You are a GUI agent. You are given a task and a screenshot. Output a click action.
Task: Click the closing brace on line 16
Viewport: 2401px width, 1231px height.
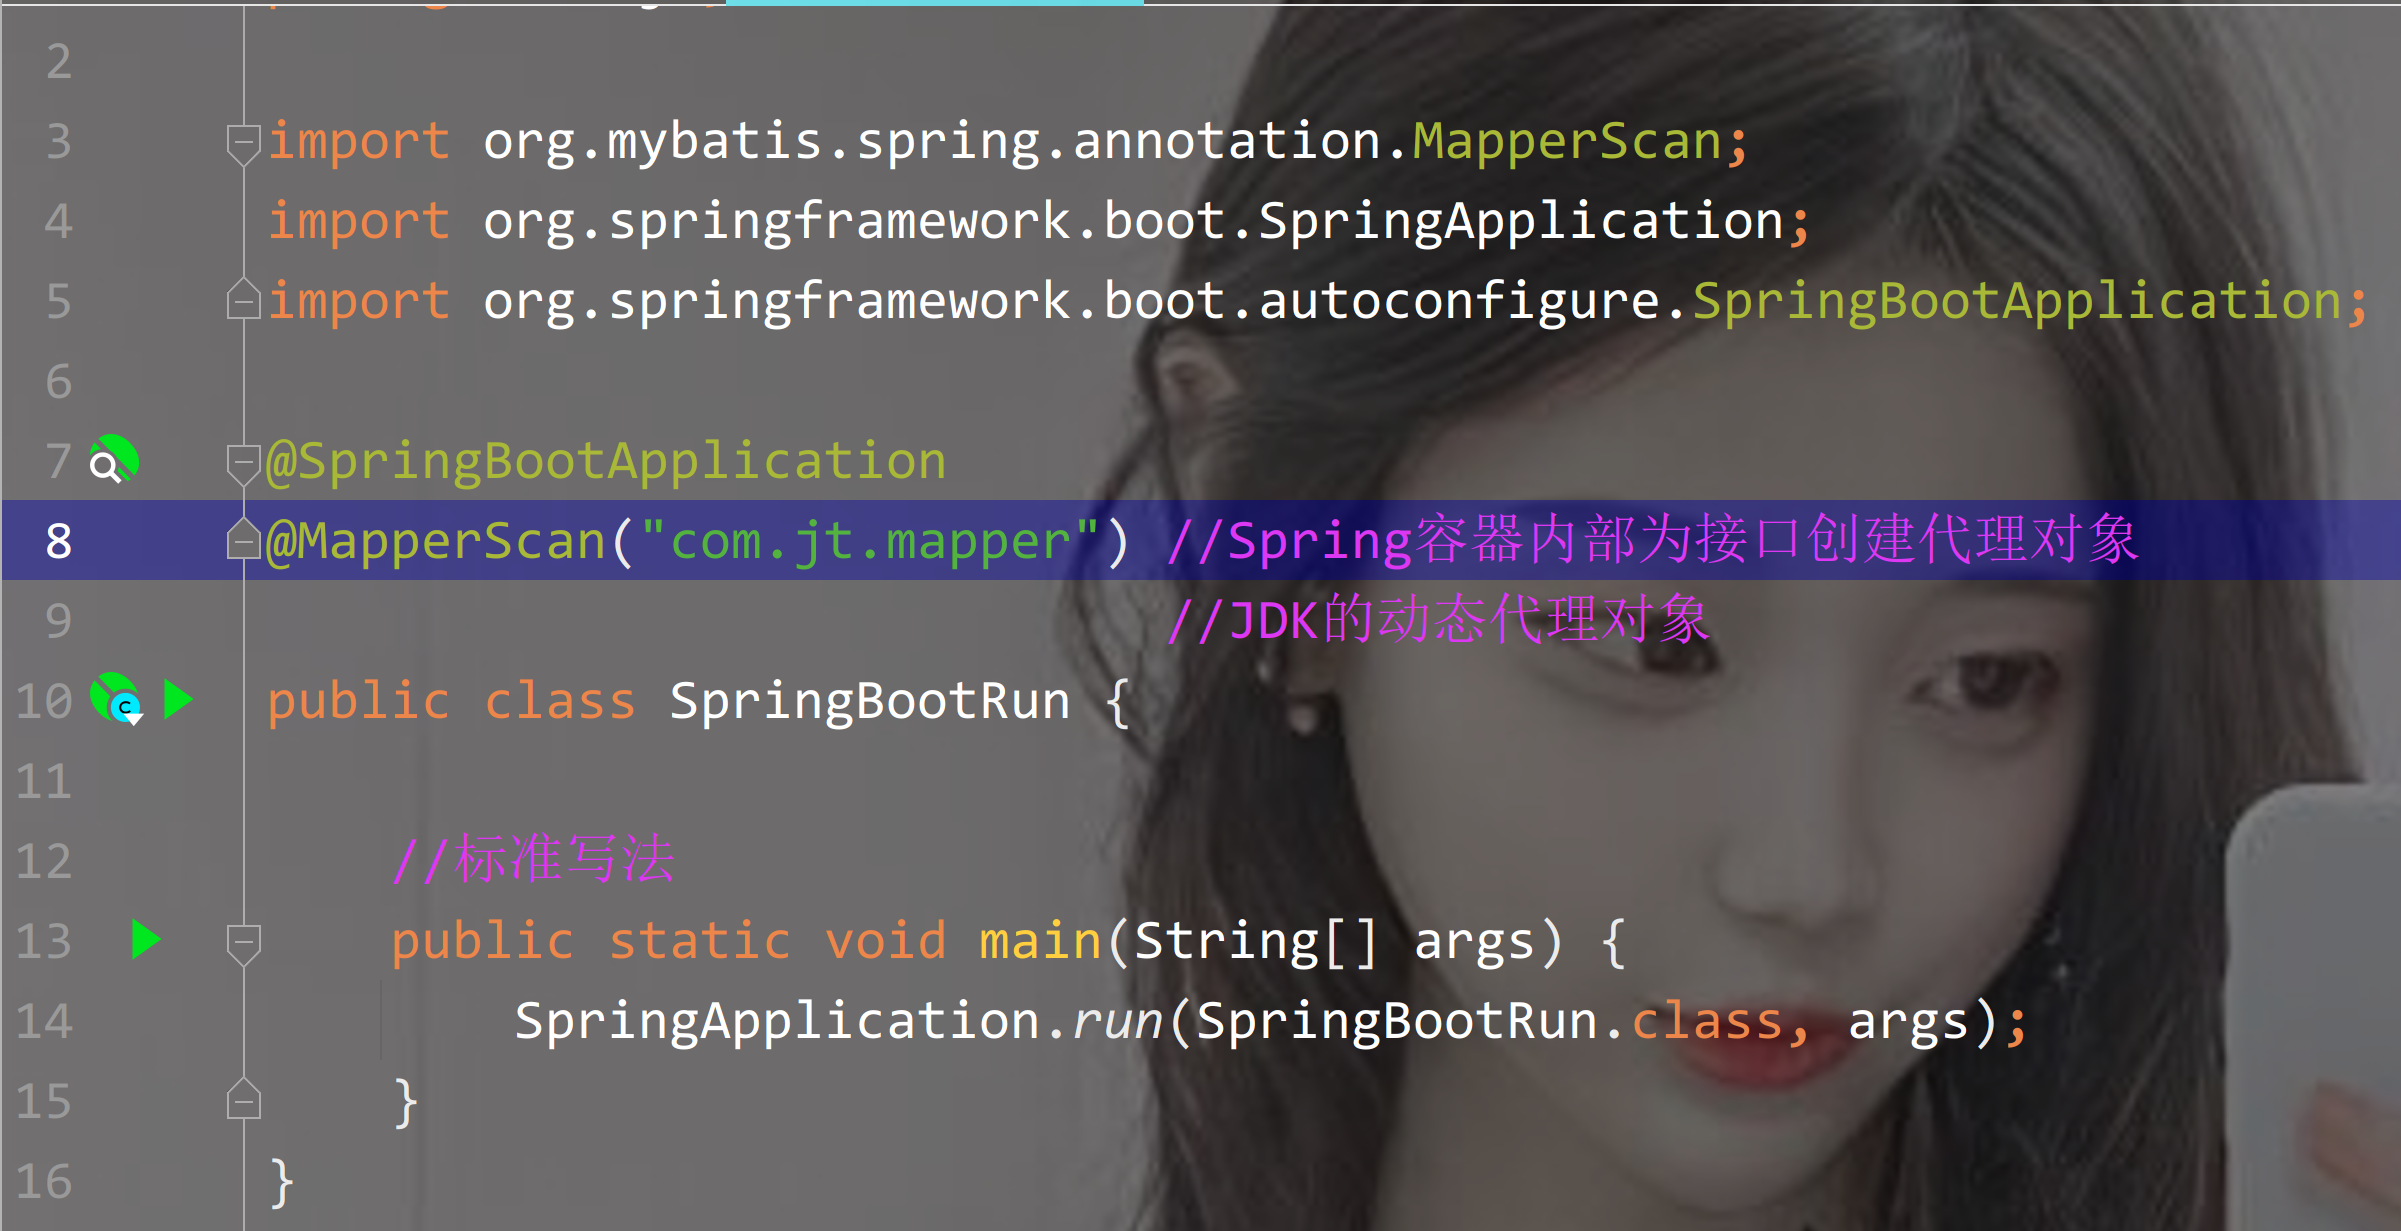(x=281, y=1183)
